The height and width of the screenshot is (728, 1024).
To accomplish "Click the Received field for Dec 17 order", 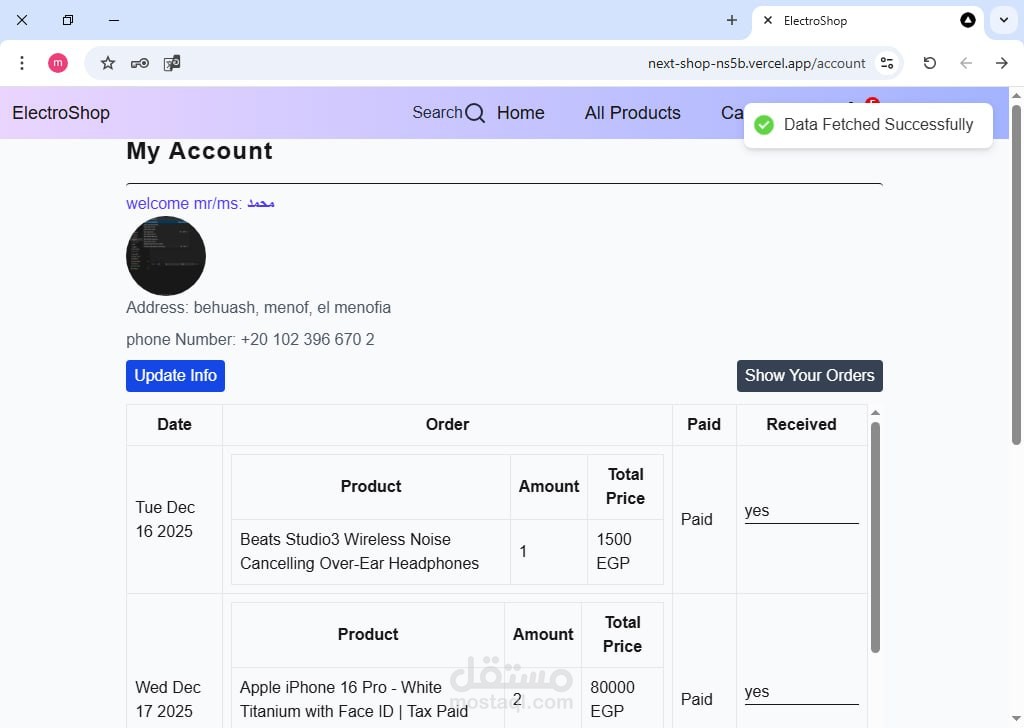I will click(801, 692).
